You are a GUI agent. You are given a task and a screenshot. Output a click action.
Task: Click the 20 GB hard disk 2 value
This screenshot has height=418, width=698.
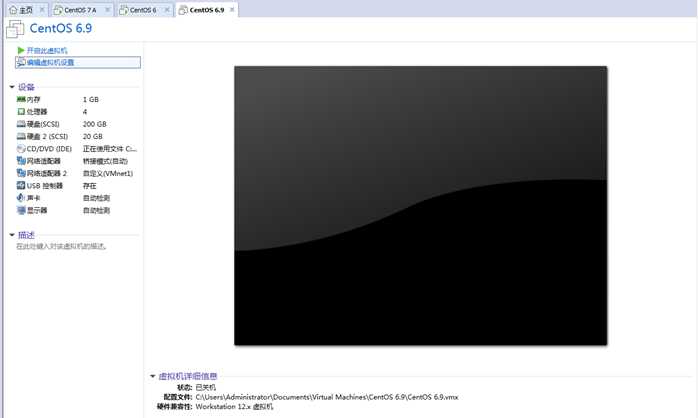coord(93,136)
